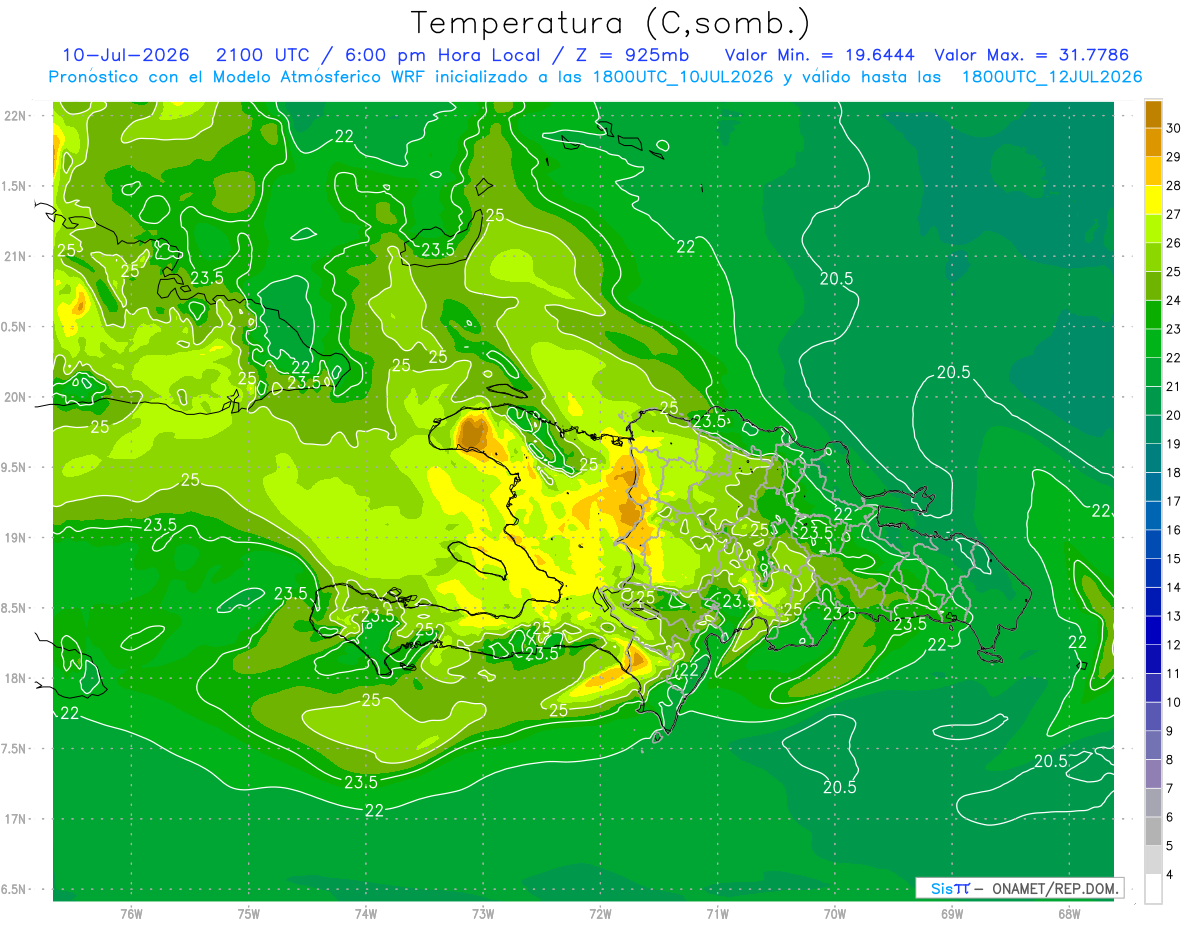Click the 'Temperatura (C,somb.)' map title
This screenshot has height=927, width=1200.
pyautogui.click(x=611, y=24)
